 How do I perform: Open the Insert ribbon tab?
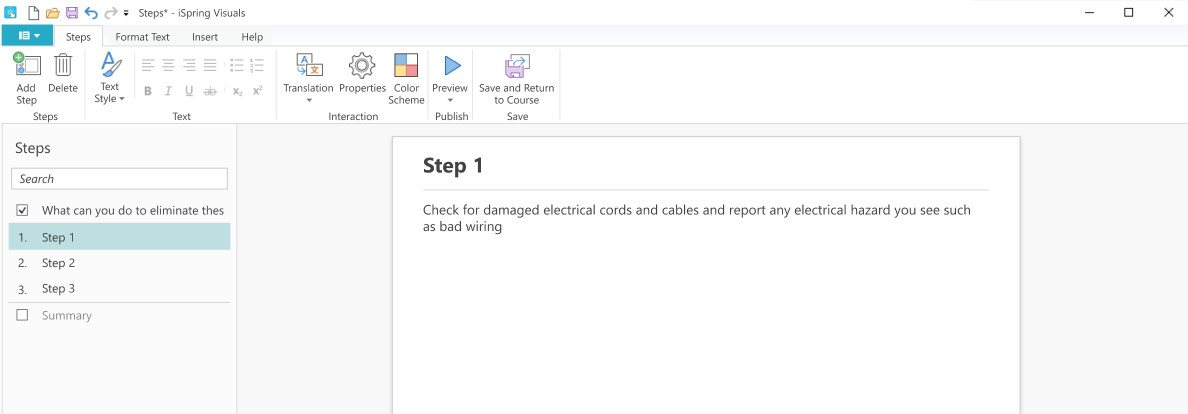coord(205,36)
